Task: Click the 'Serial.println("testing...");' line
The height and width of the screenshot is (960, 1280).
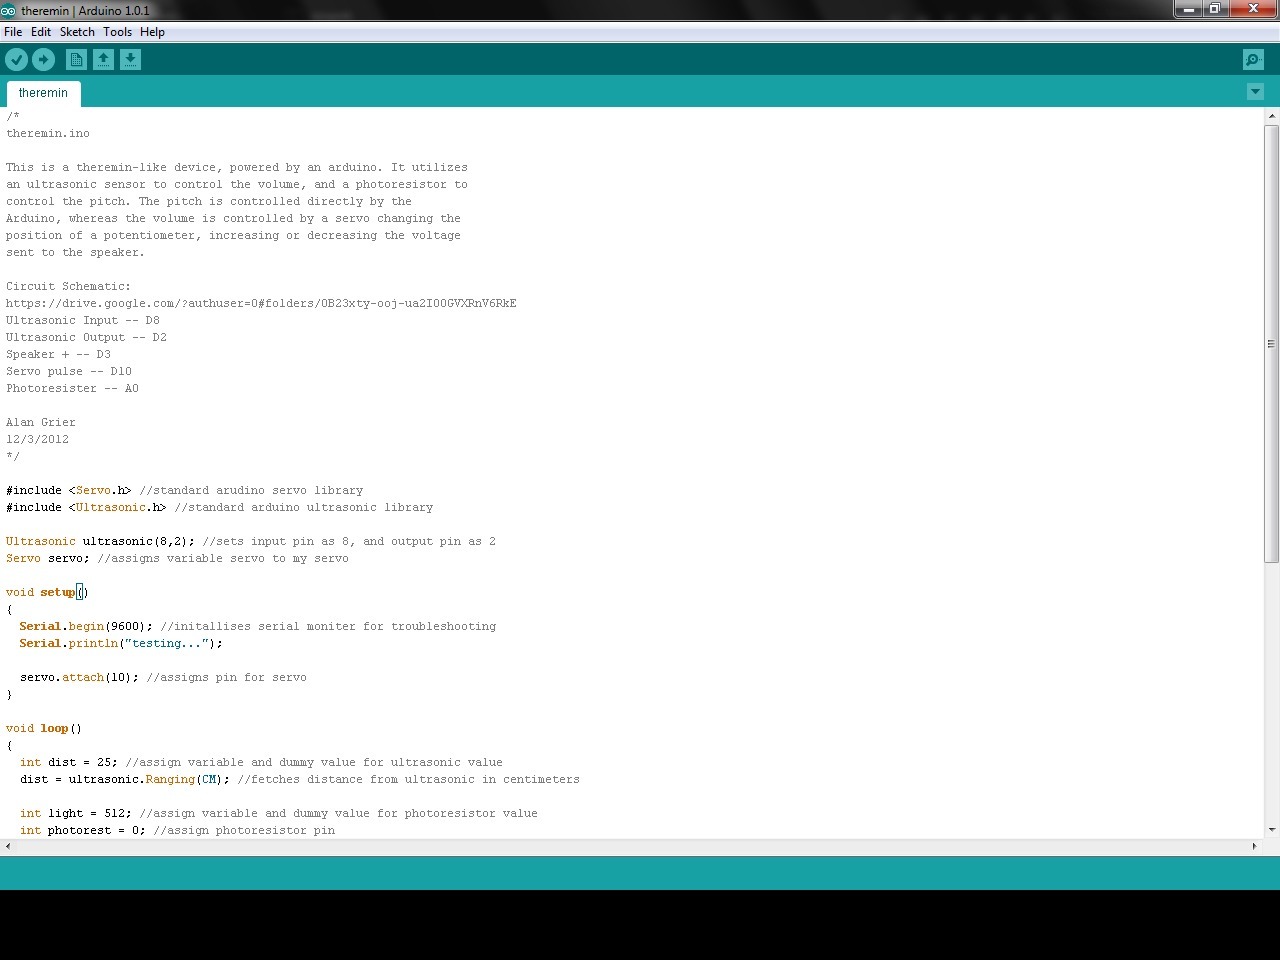Action: (121, 643)
